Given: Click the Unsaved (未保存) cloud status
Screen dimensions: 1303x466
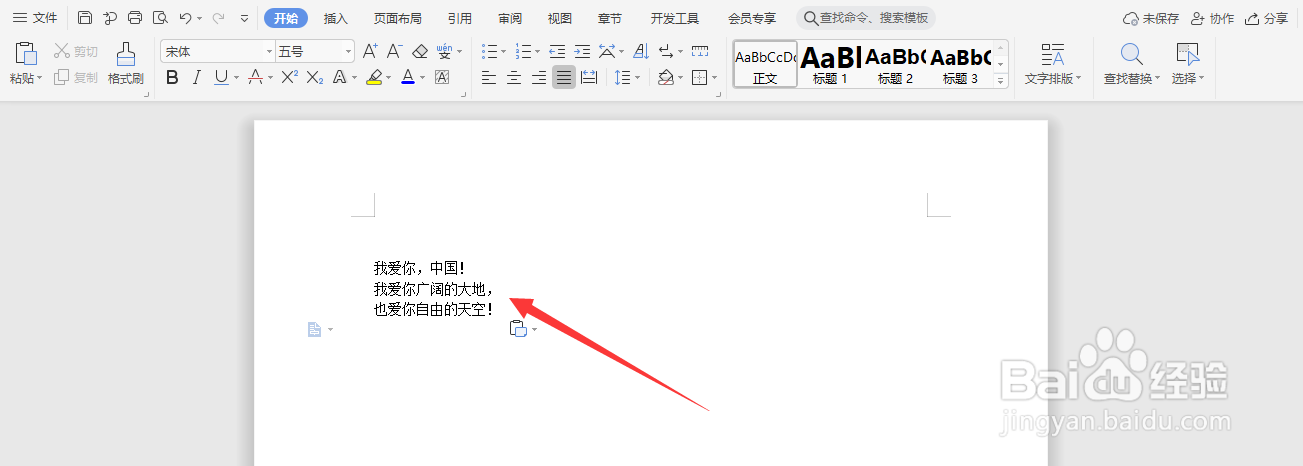Looking at the screenshot, I should coord(1151,18).
